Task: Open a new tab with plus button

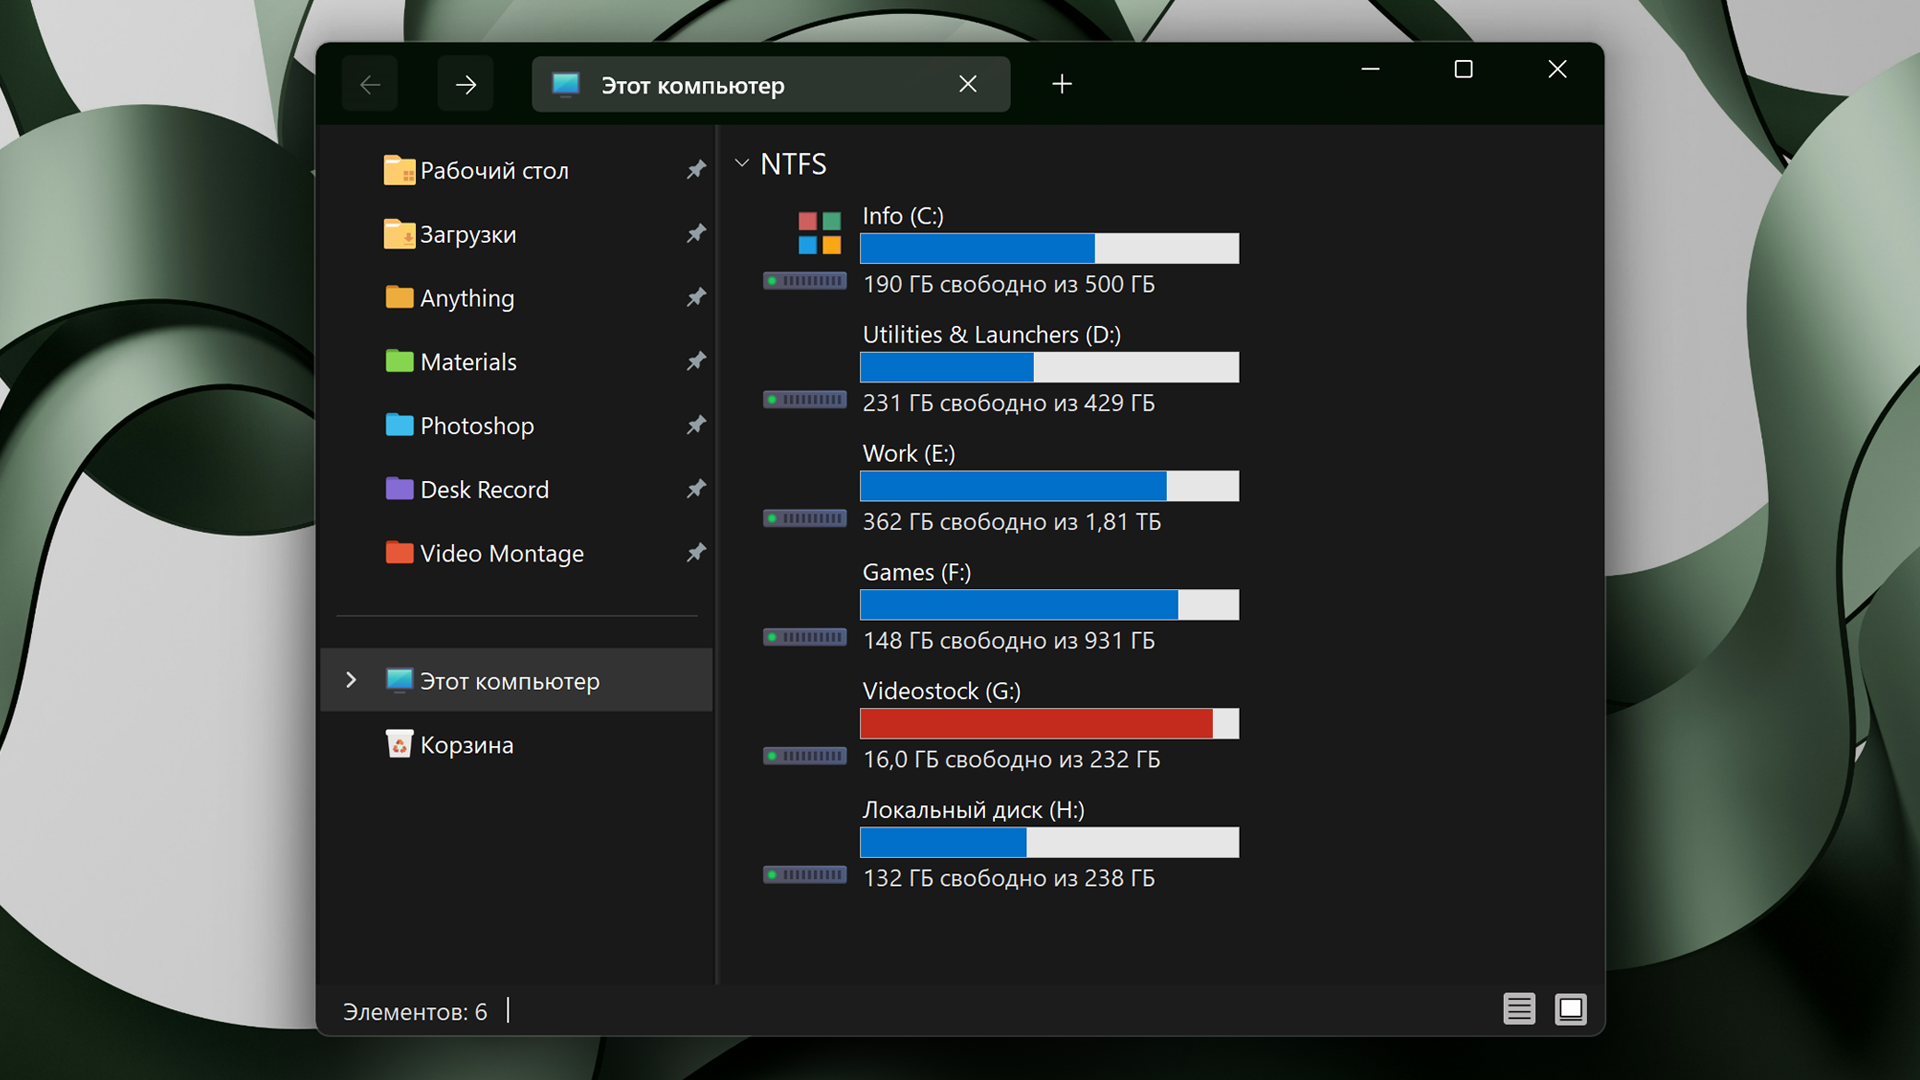Action: tap(1062, 85)
